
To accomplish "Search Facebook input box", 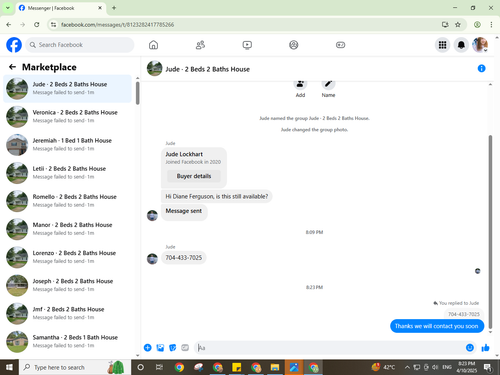I will coord(80,45).
